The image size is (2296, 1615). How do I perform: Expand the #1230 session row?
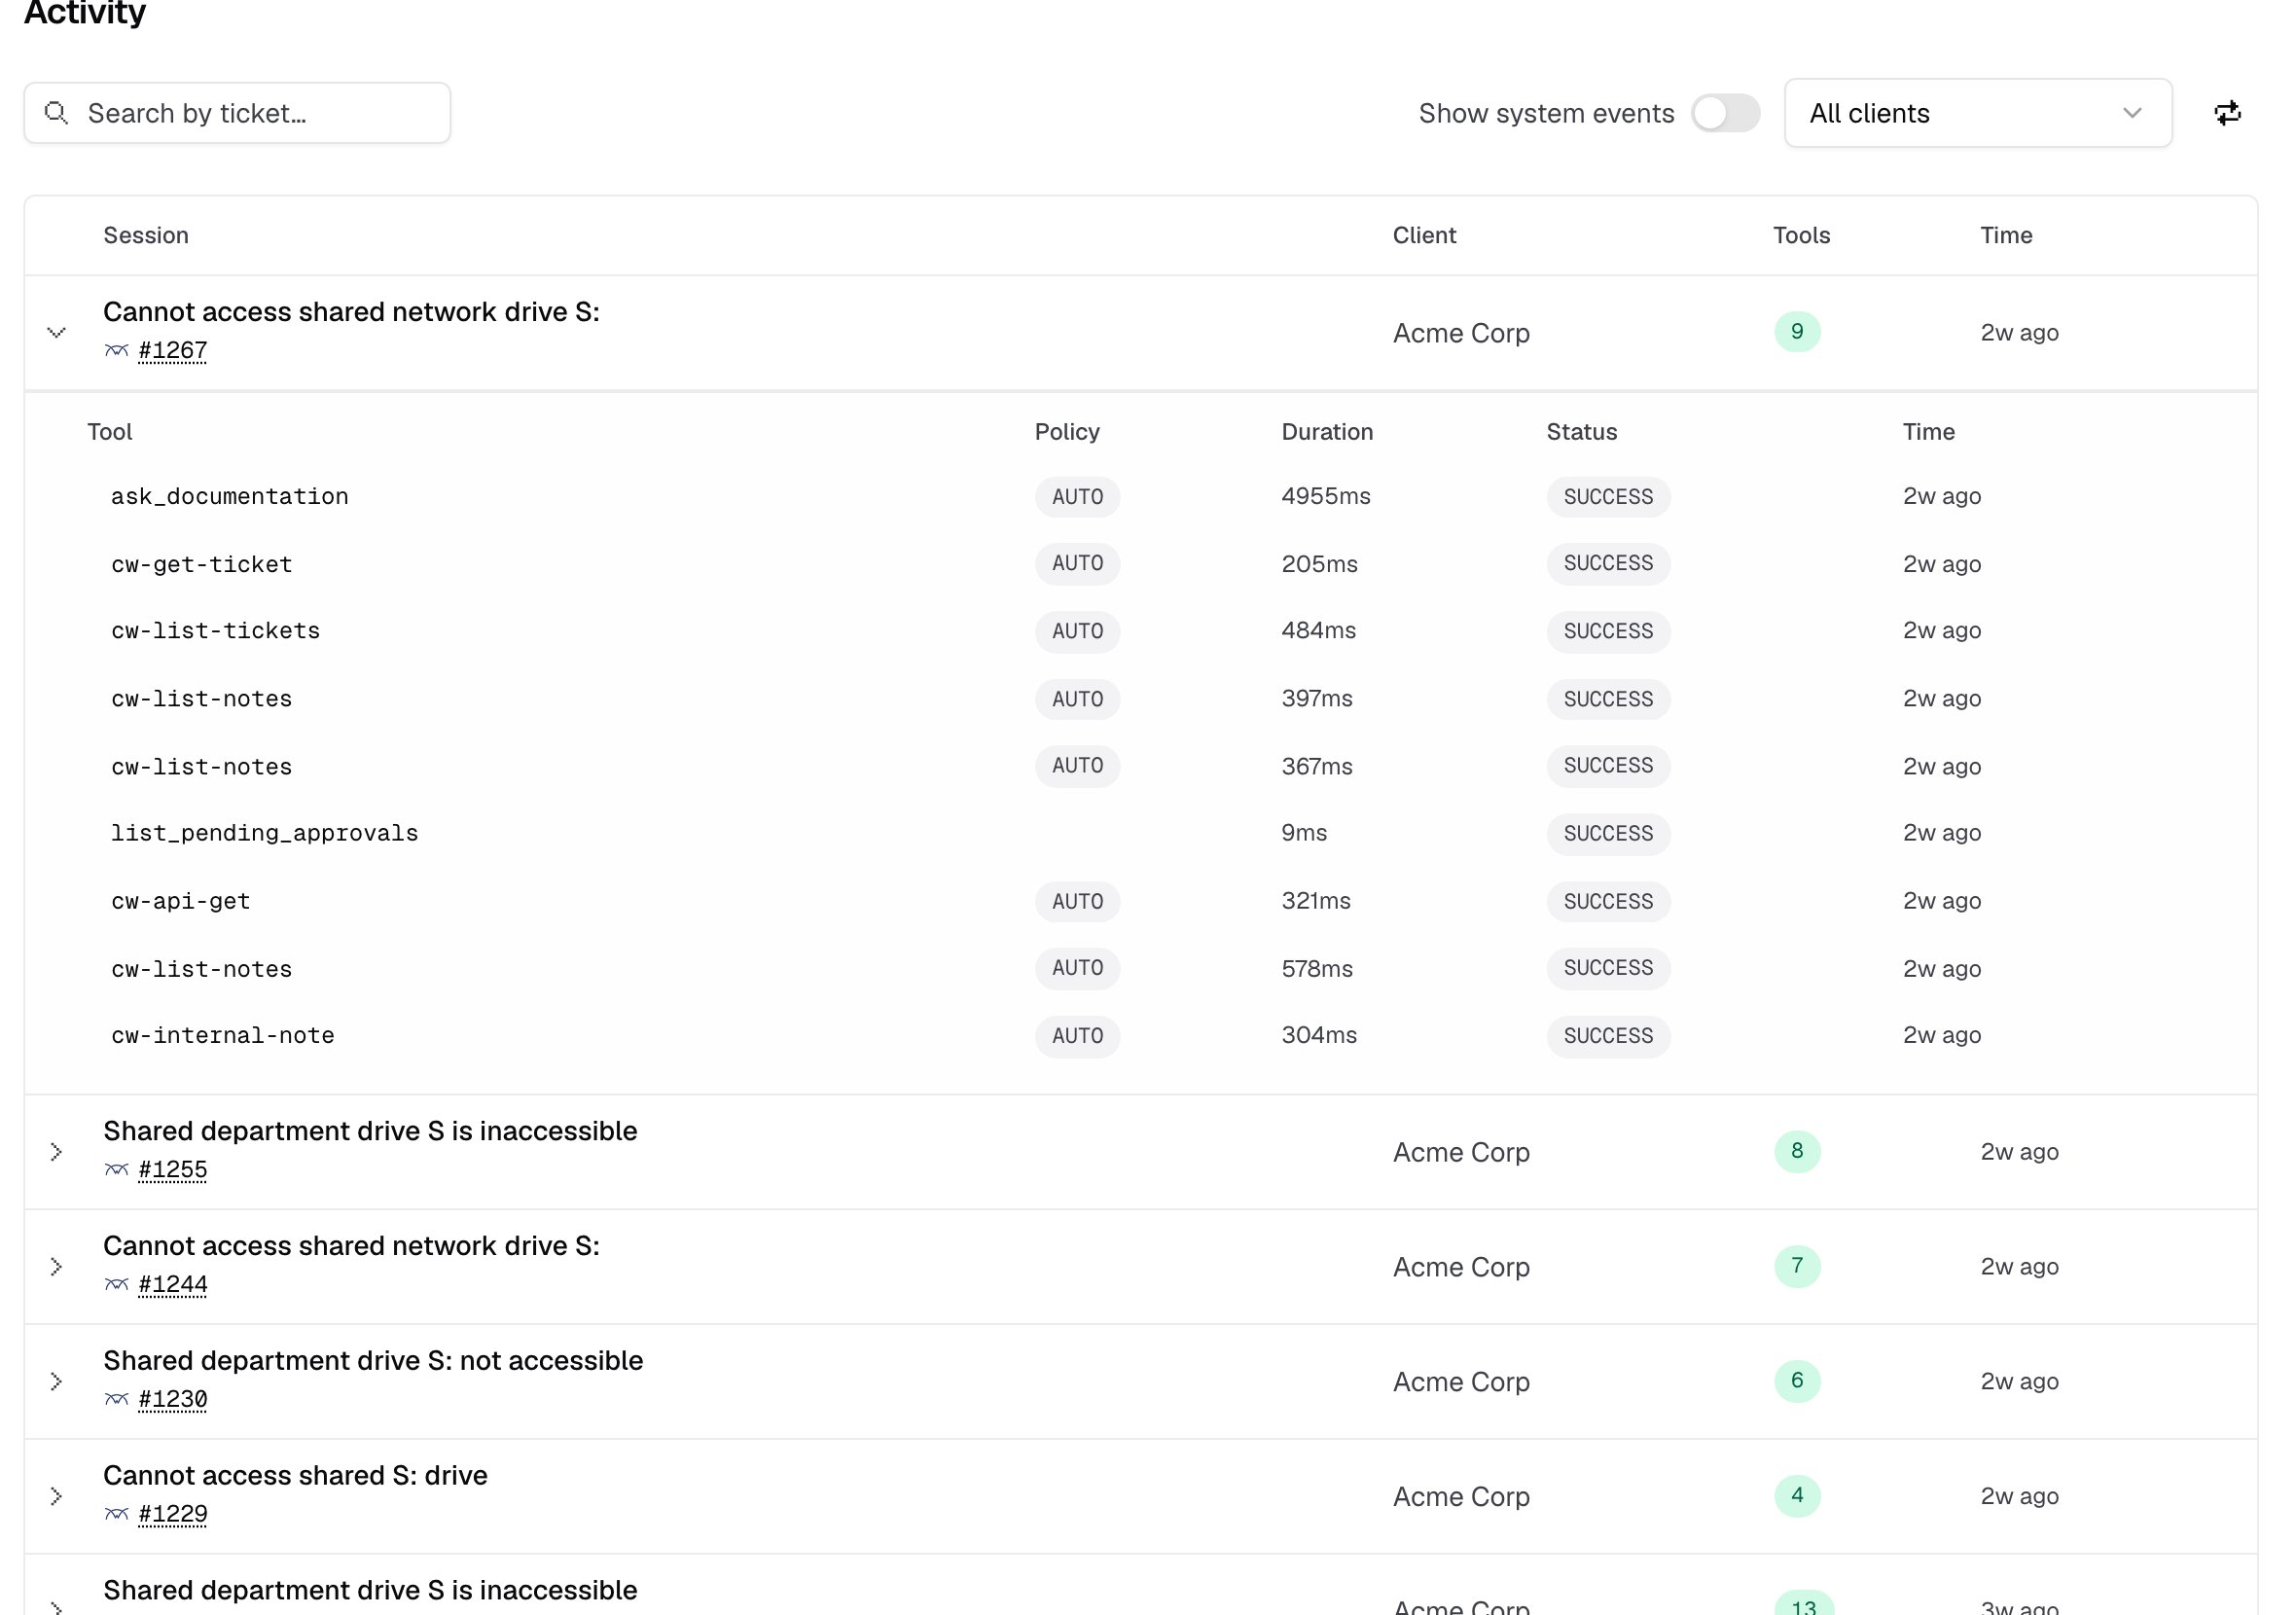[57, 1382]
